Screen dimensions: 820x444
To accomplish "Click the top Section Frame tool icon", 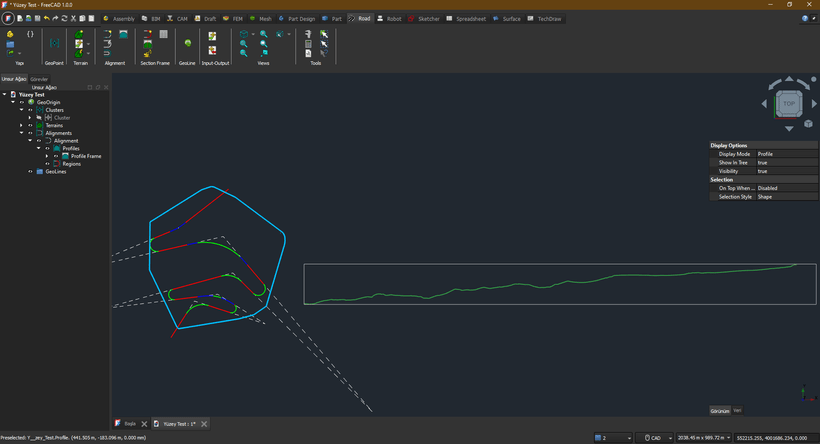I will [148, 34].
